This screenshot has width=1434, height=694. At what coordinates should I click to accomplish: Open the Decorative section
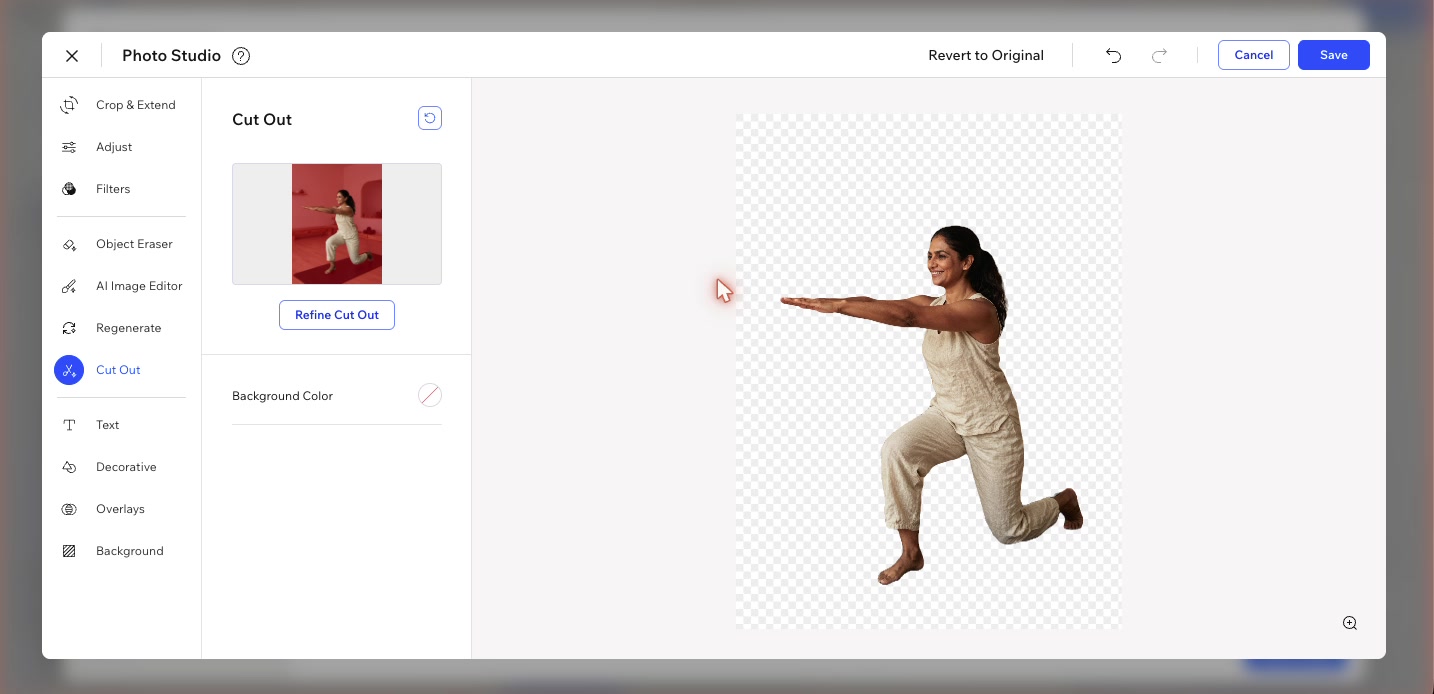[126, 467]
